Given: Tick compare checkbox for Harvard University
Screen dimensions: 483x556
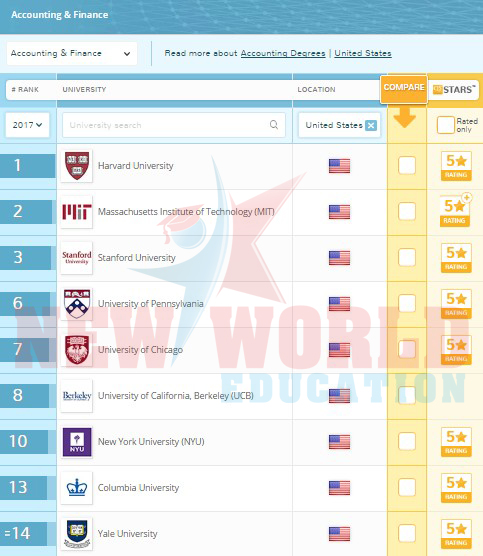Looking at the screenshot, I should point(407,165).
